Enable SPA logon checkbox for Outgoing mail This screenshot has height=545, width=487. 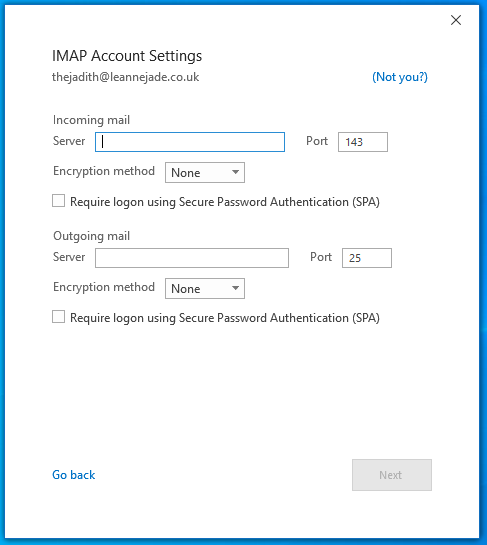[58, 317]
